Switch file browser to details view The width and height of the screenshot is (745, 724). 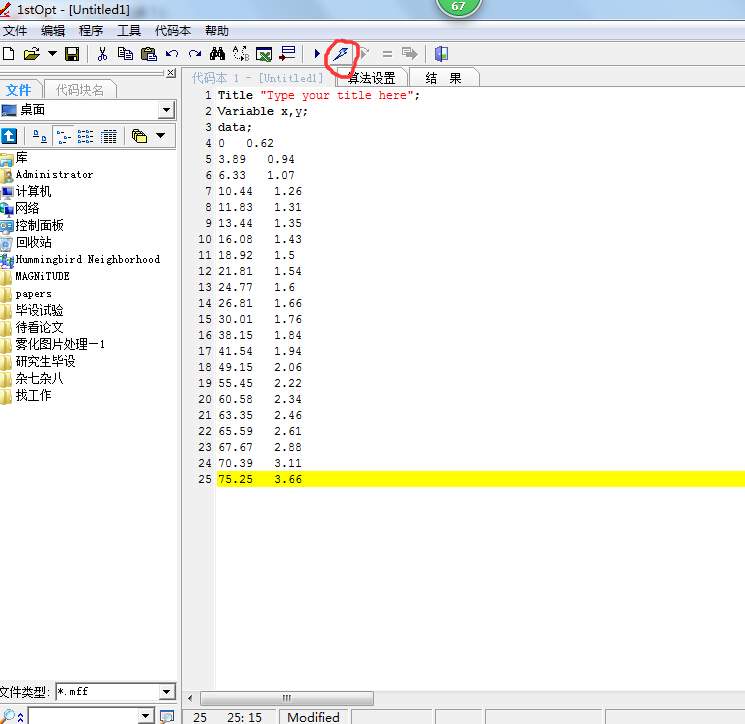point(108,137)
